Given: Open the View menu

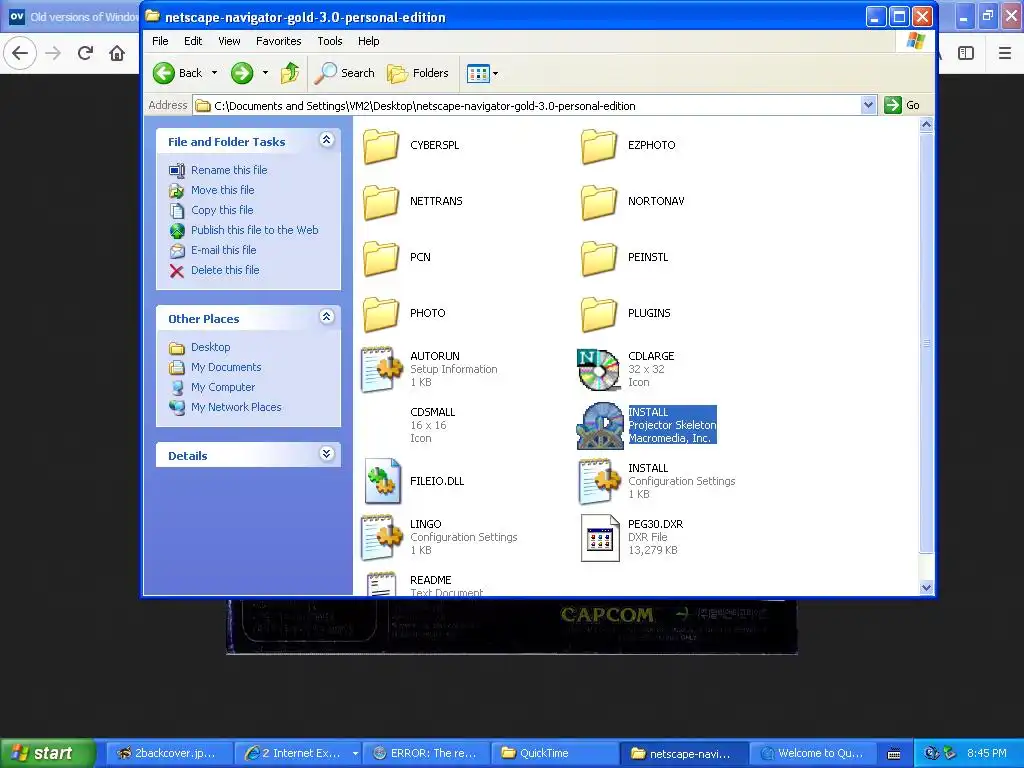Looking at the screenshot, I should [229, 41].
